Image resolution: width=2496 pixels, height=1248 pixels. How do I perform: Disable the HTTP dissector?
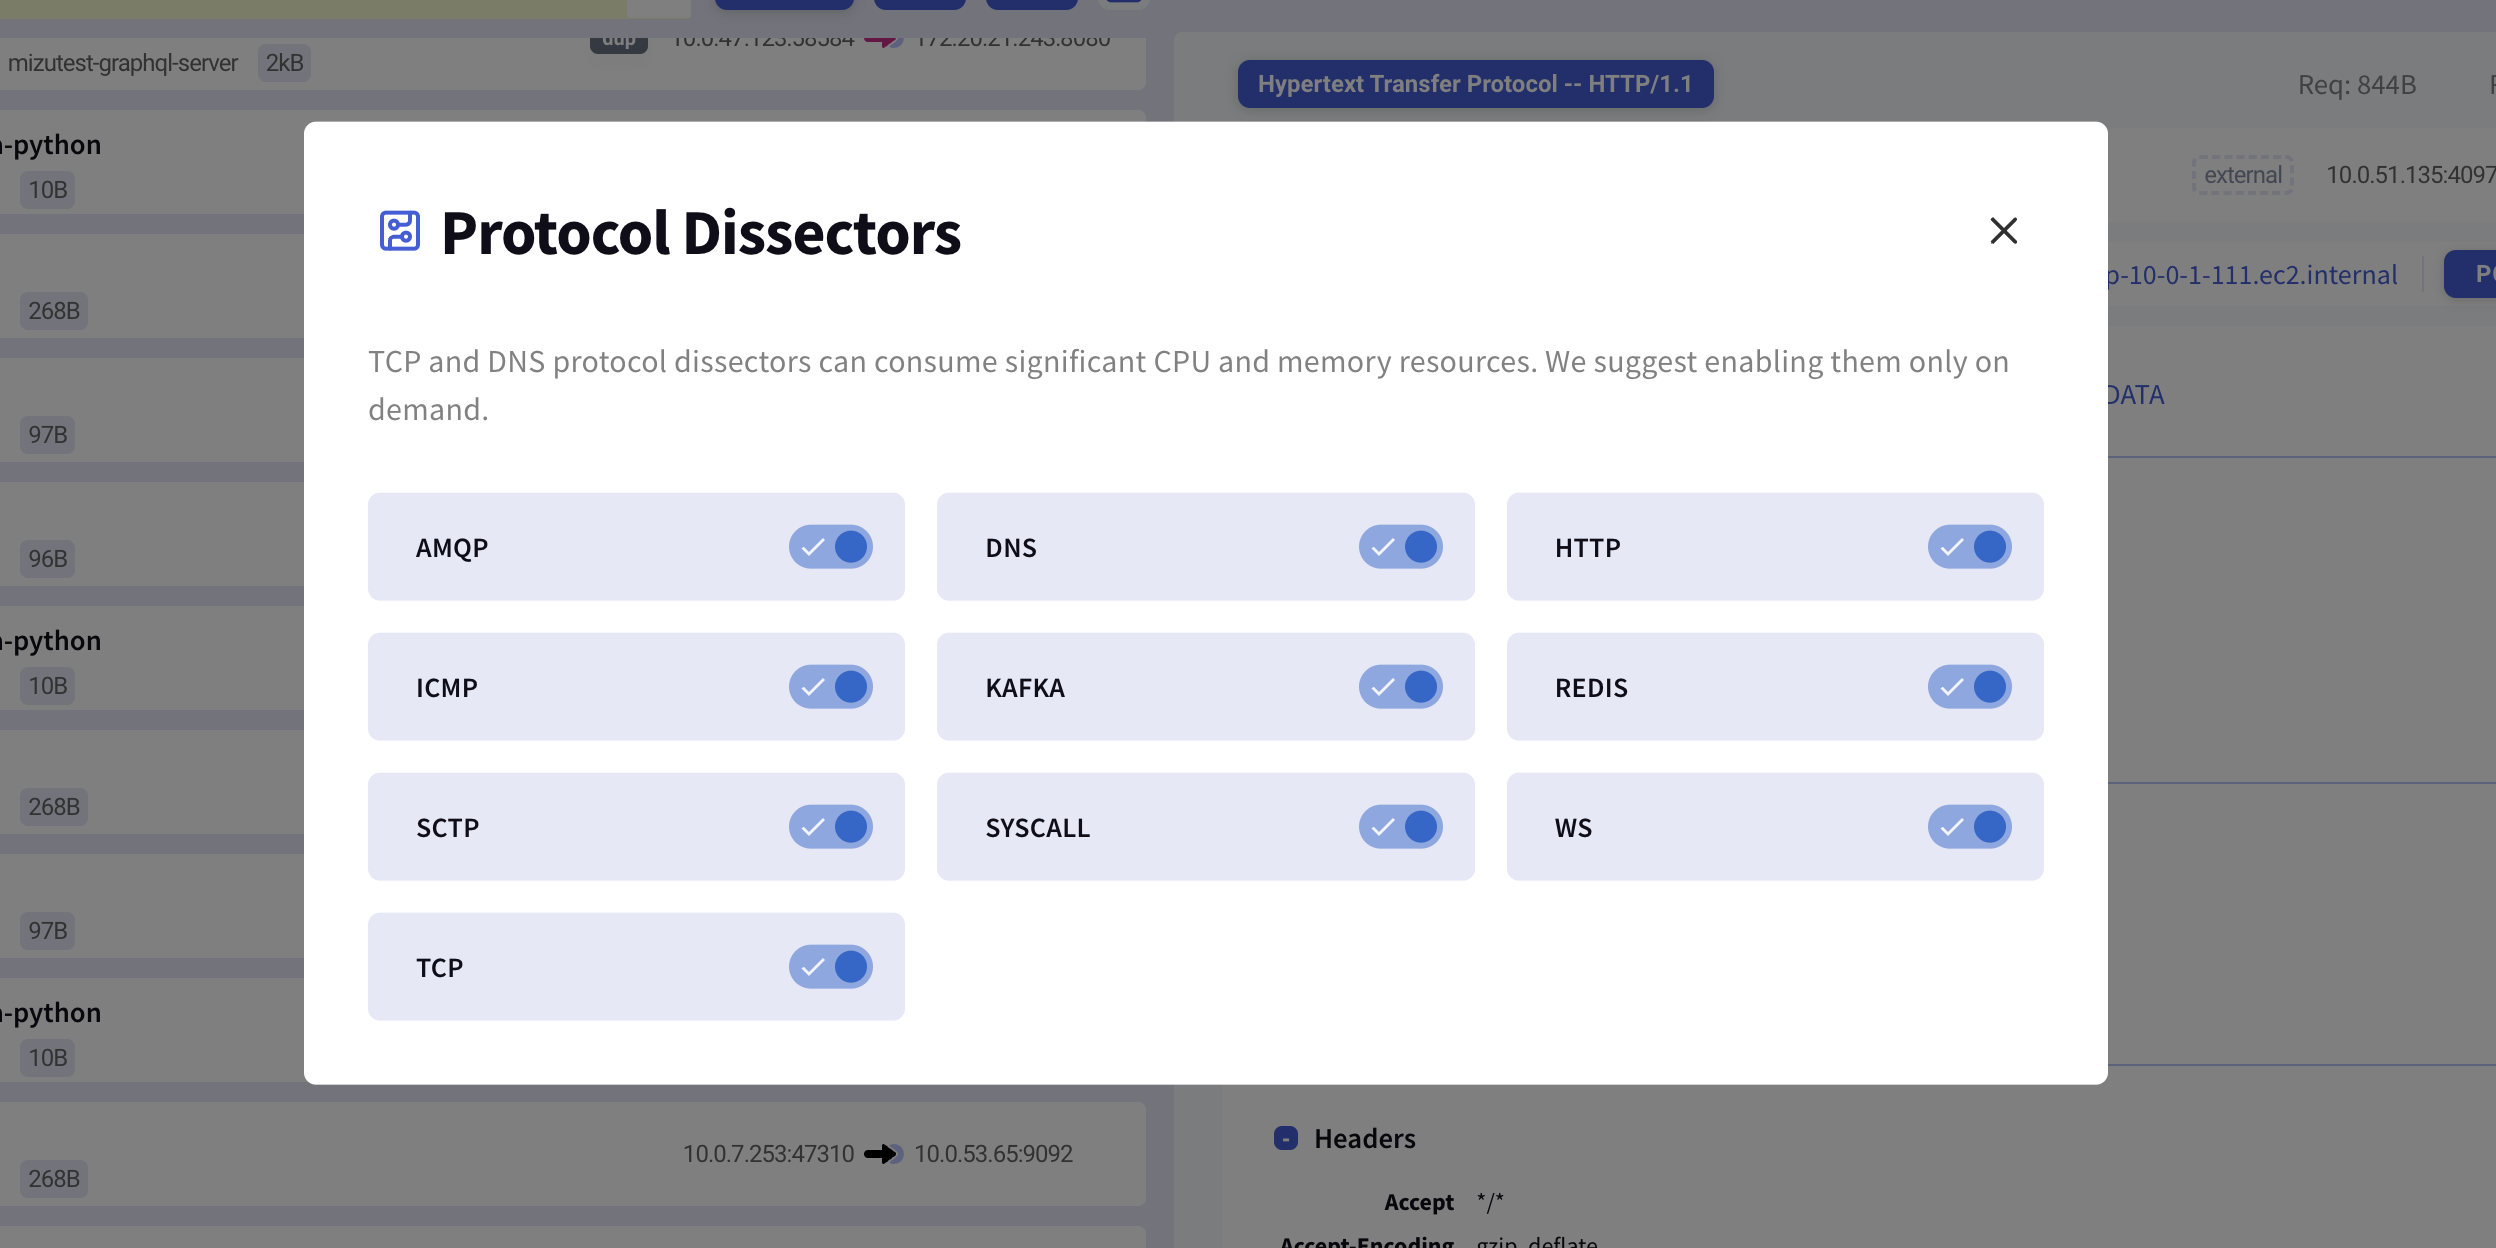pos(1971,547)
